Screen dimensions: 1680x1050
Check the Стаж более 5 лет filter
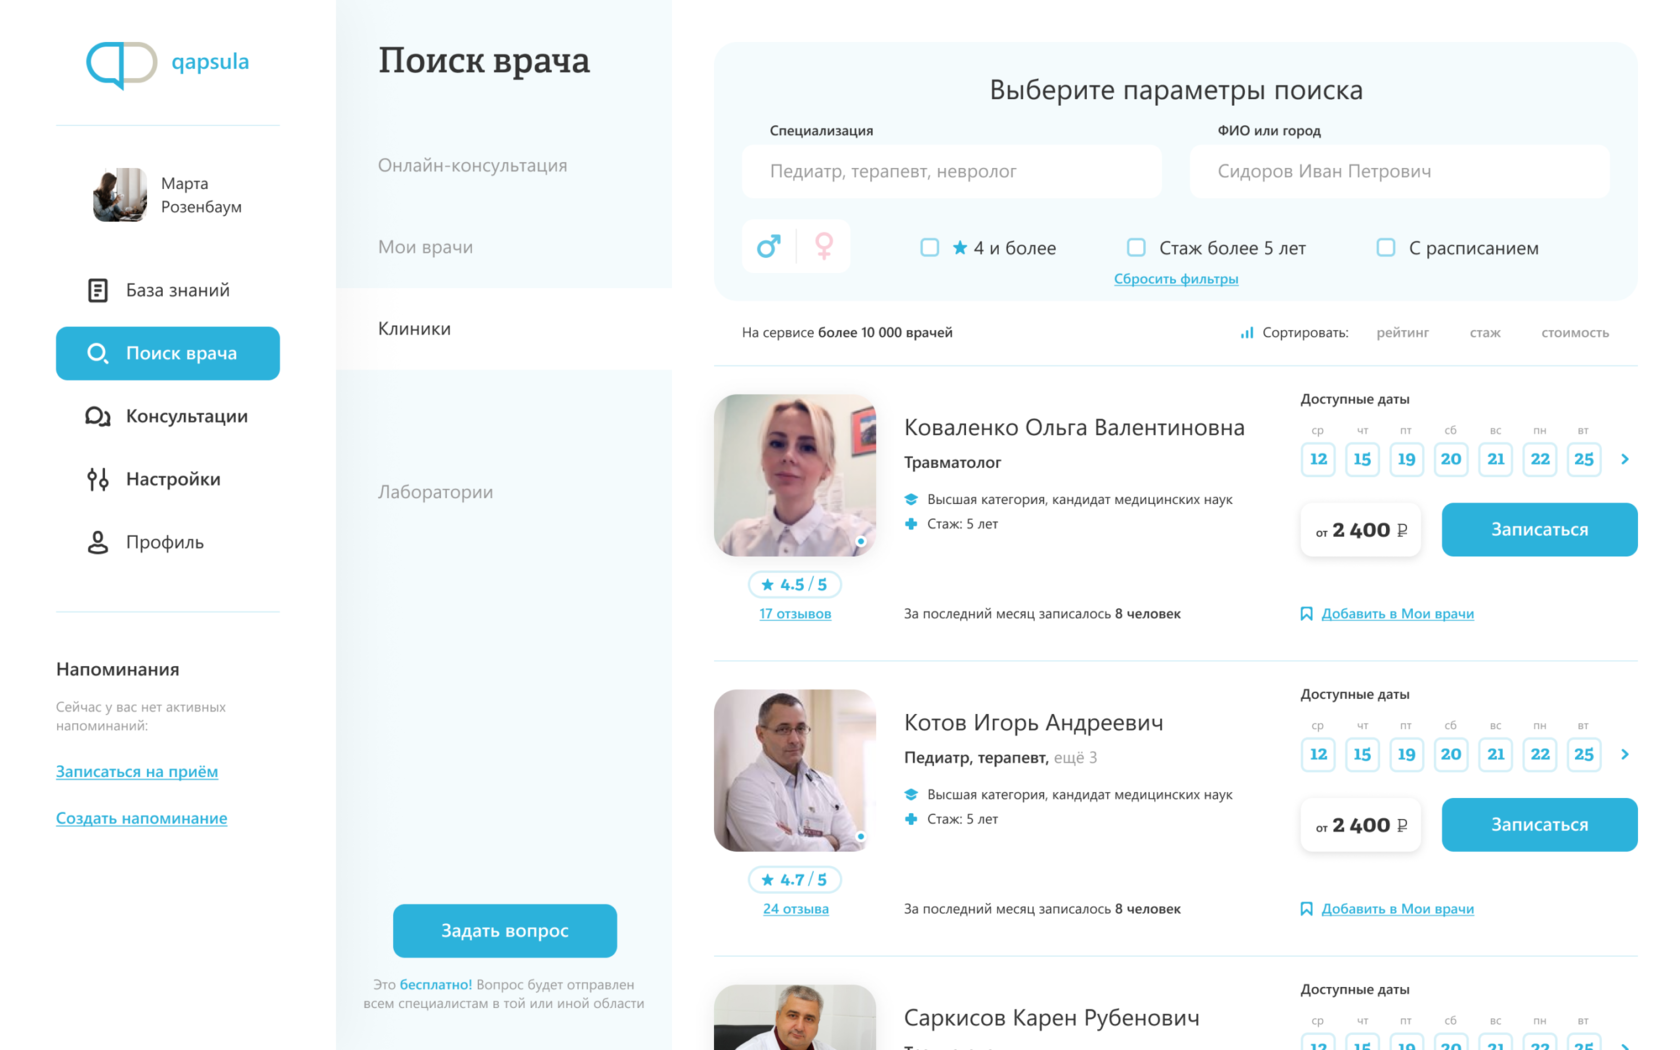1136,247
